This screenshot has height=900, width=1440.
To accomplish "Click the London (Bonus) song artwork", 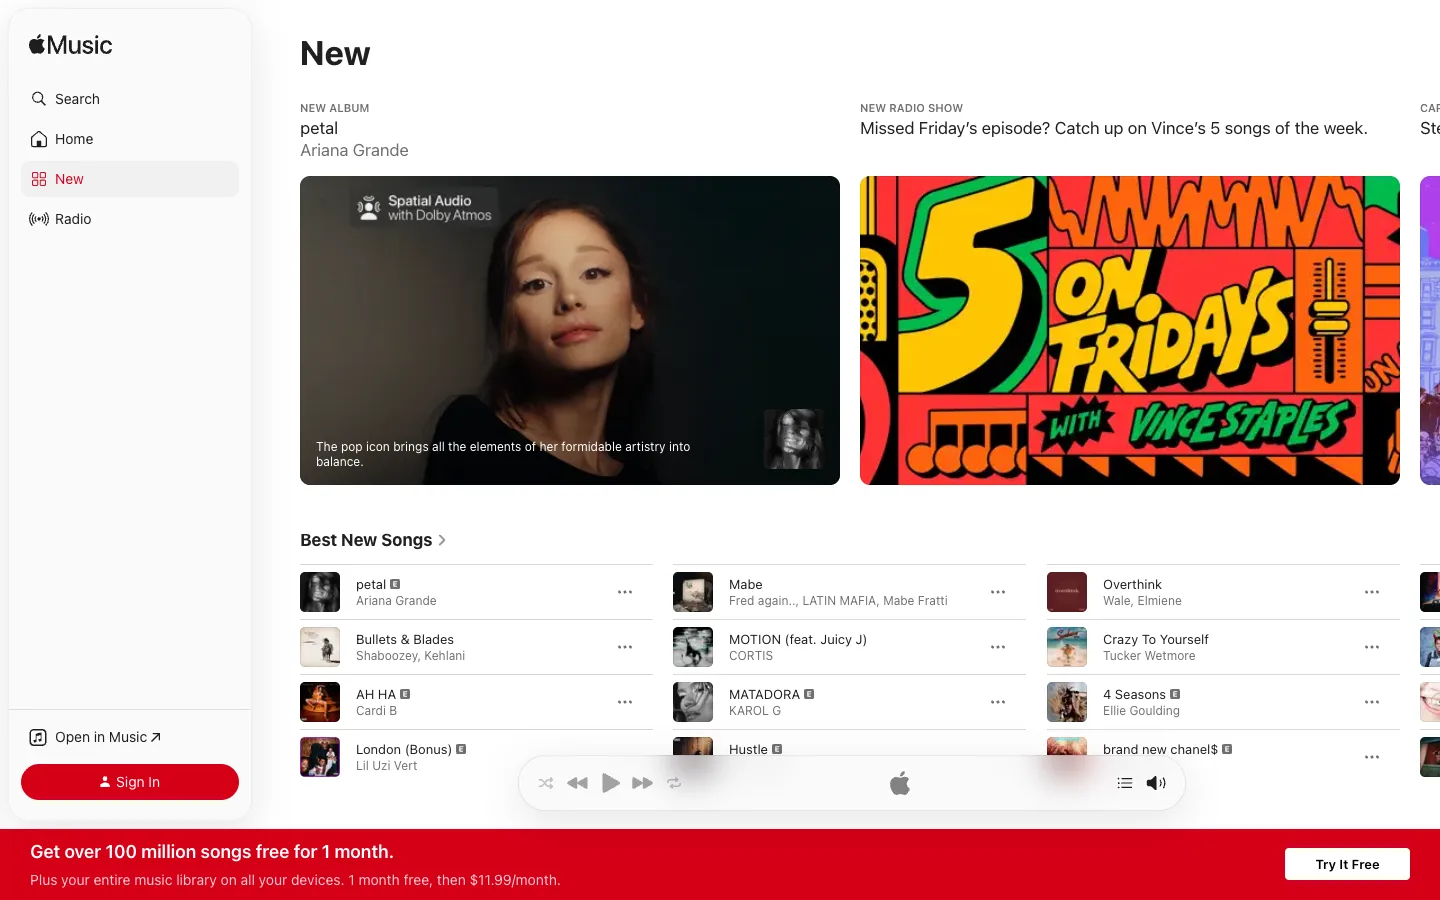I will pyautogui.click(x=320, y=757).
